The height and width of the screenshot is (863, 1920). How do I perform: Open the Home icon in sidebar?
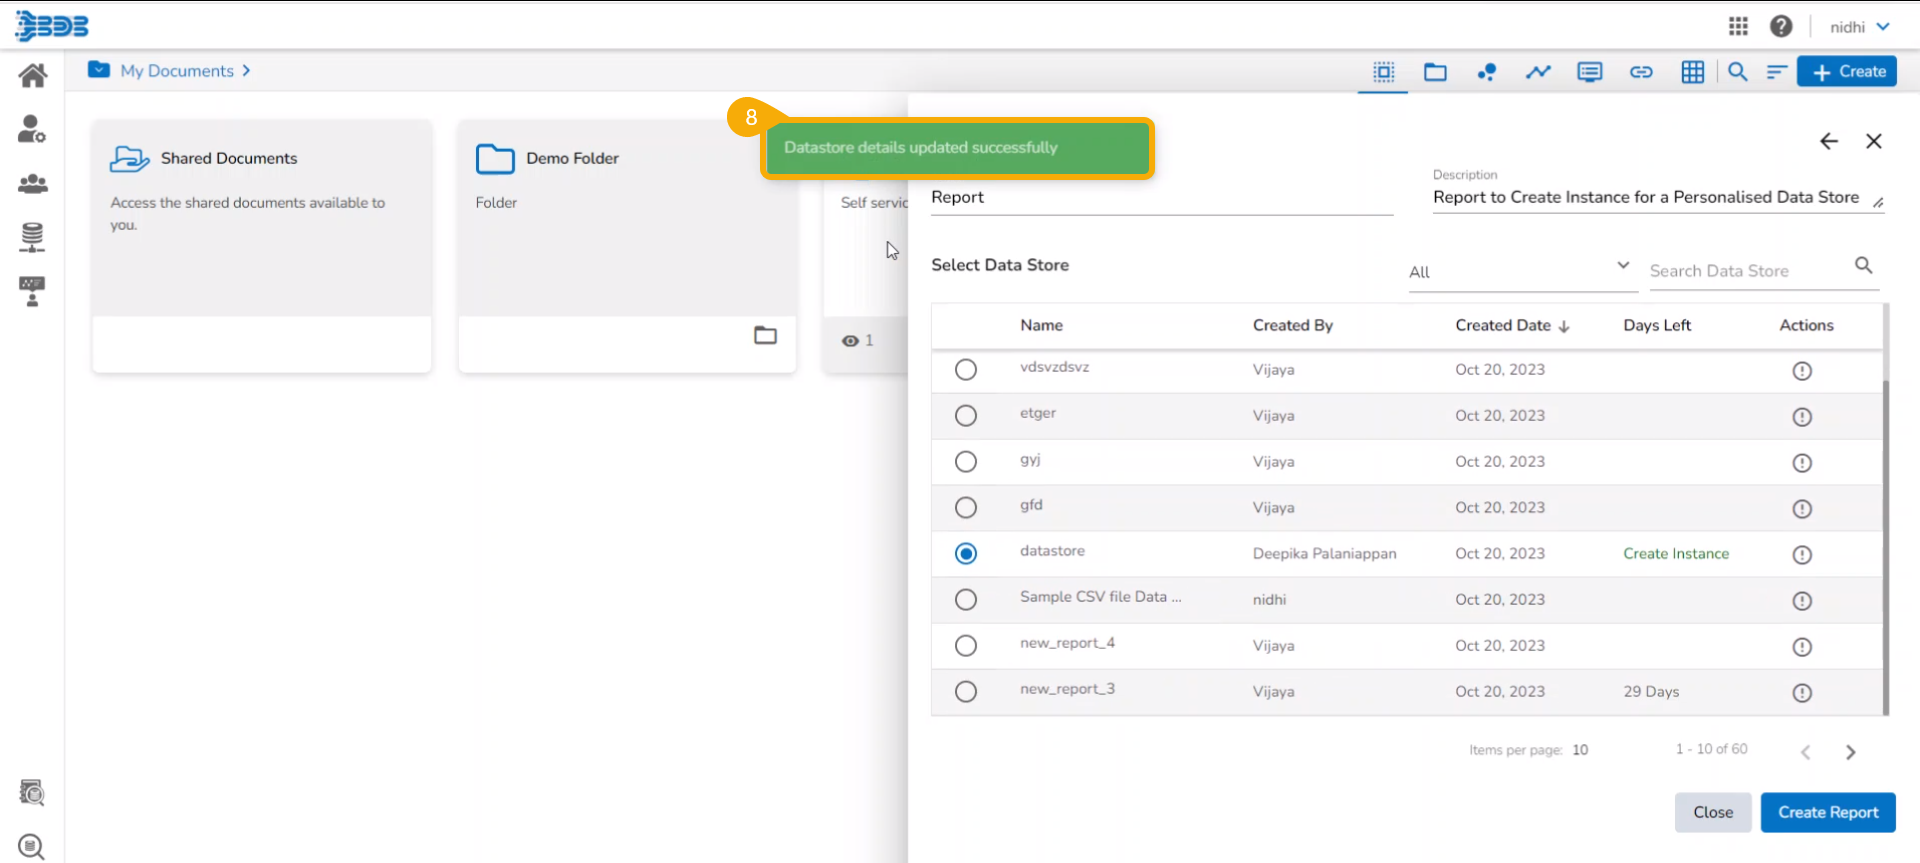pyautogui.click(x=32, y=76)
